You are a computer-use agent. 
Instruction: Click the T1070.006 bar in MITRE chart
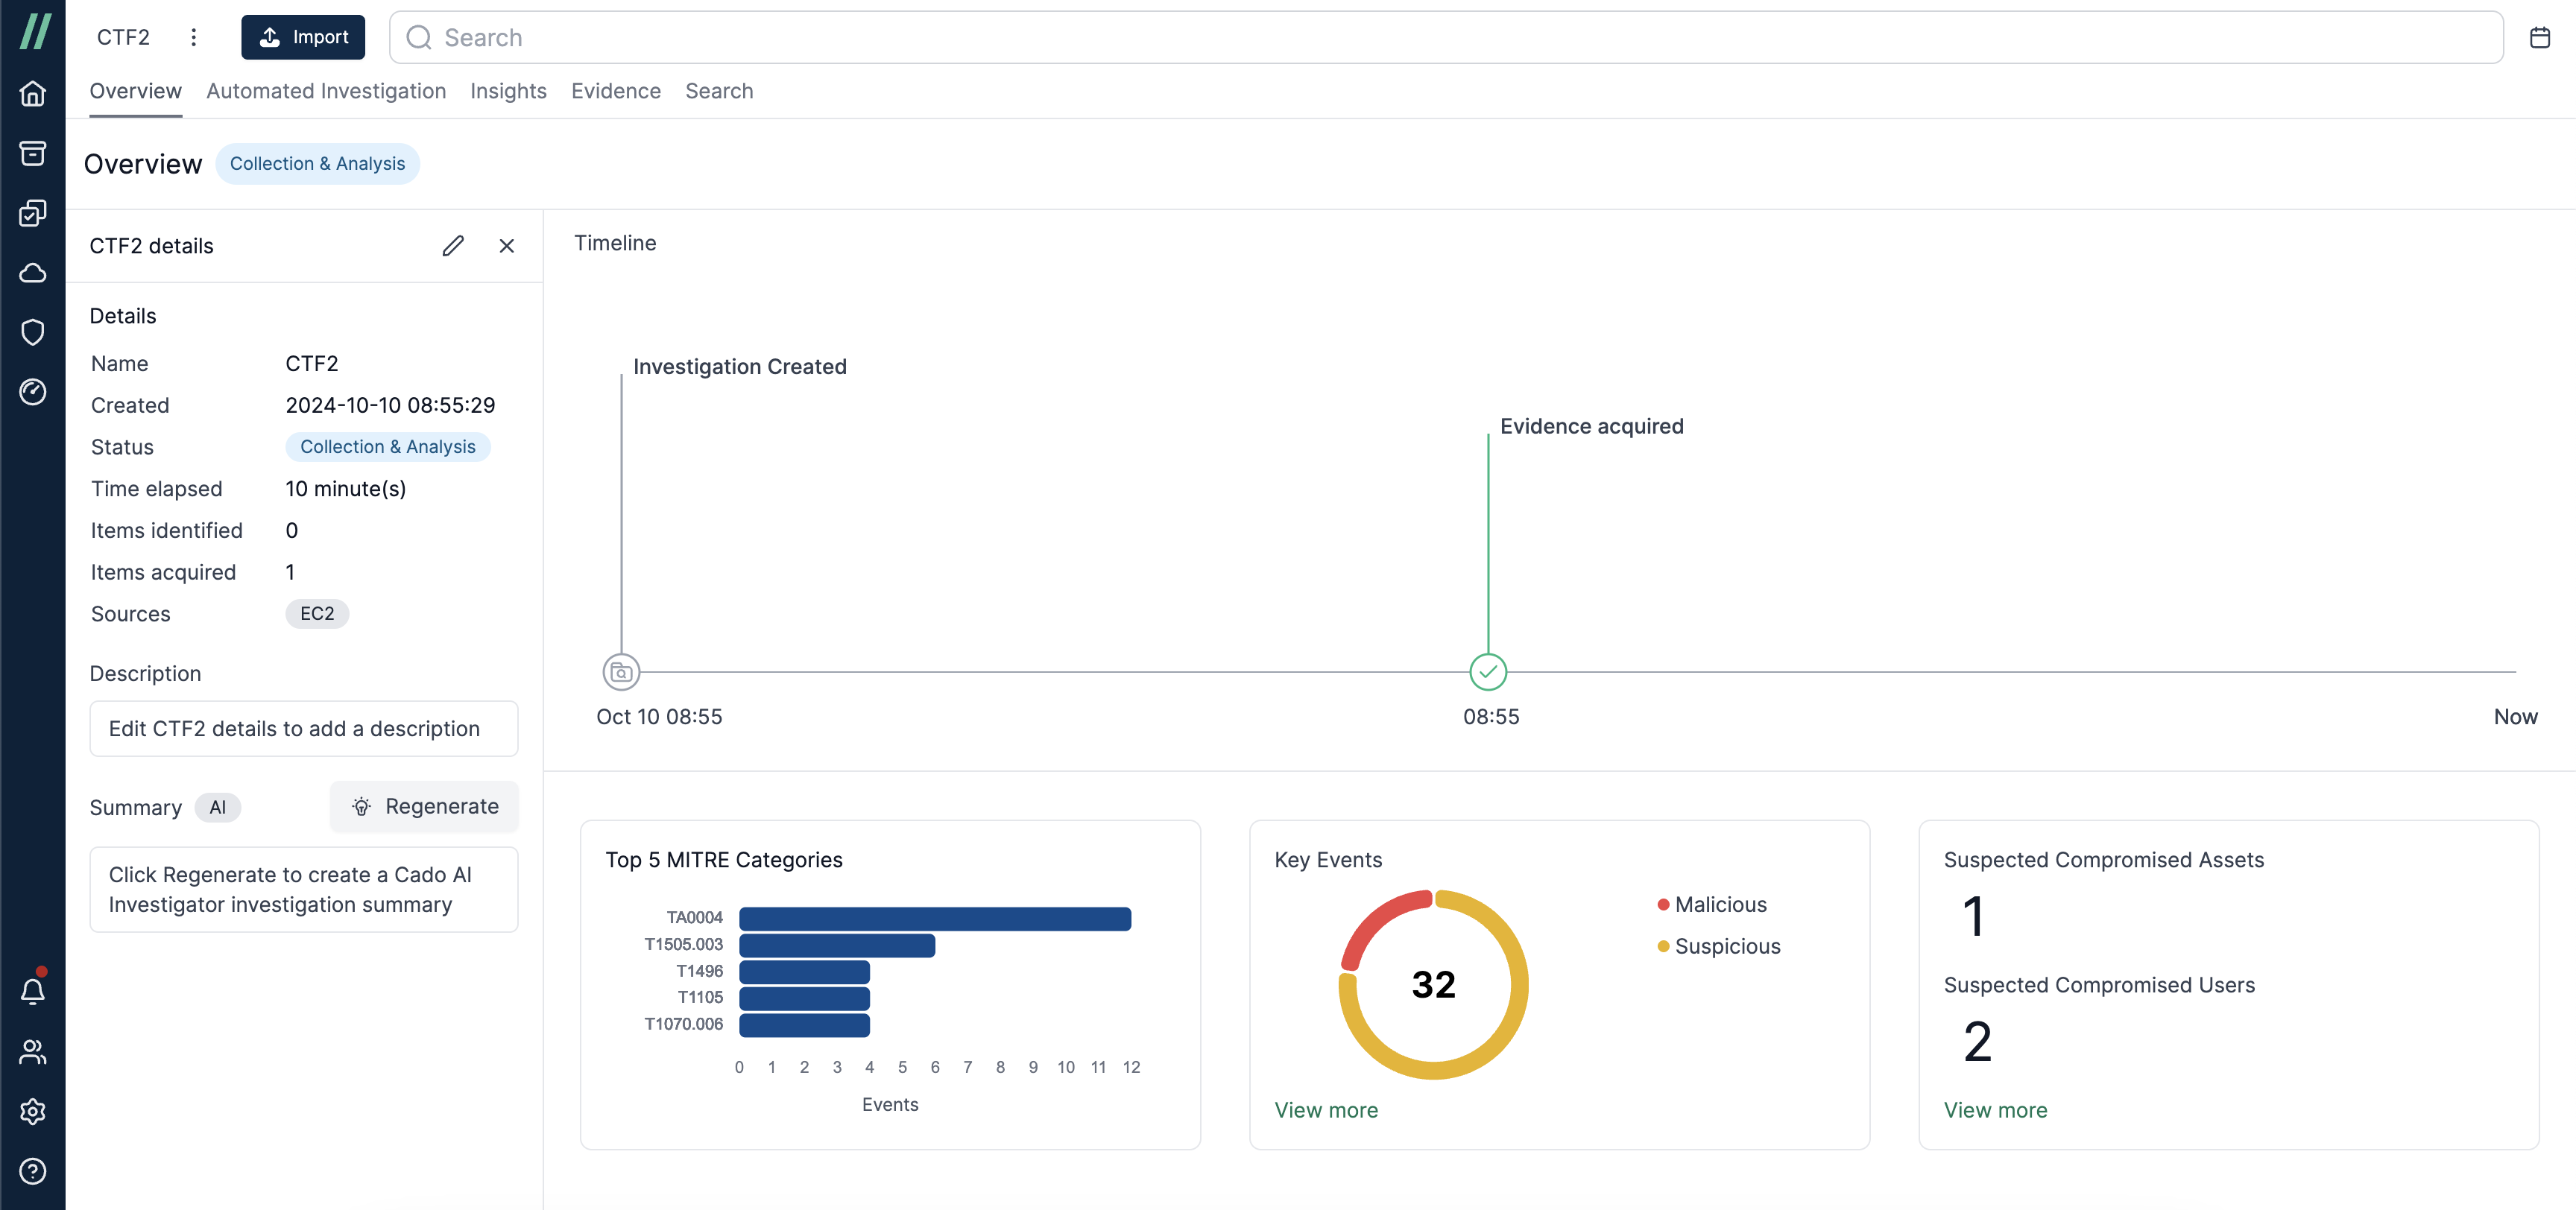pyautogui.click(x=804, y=1025)
